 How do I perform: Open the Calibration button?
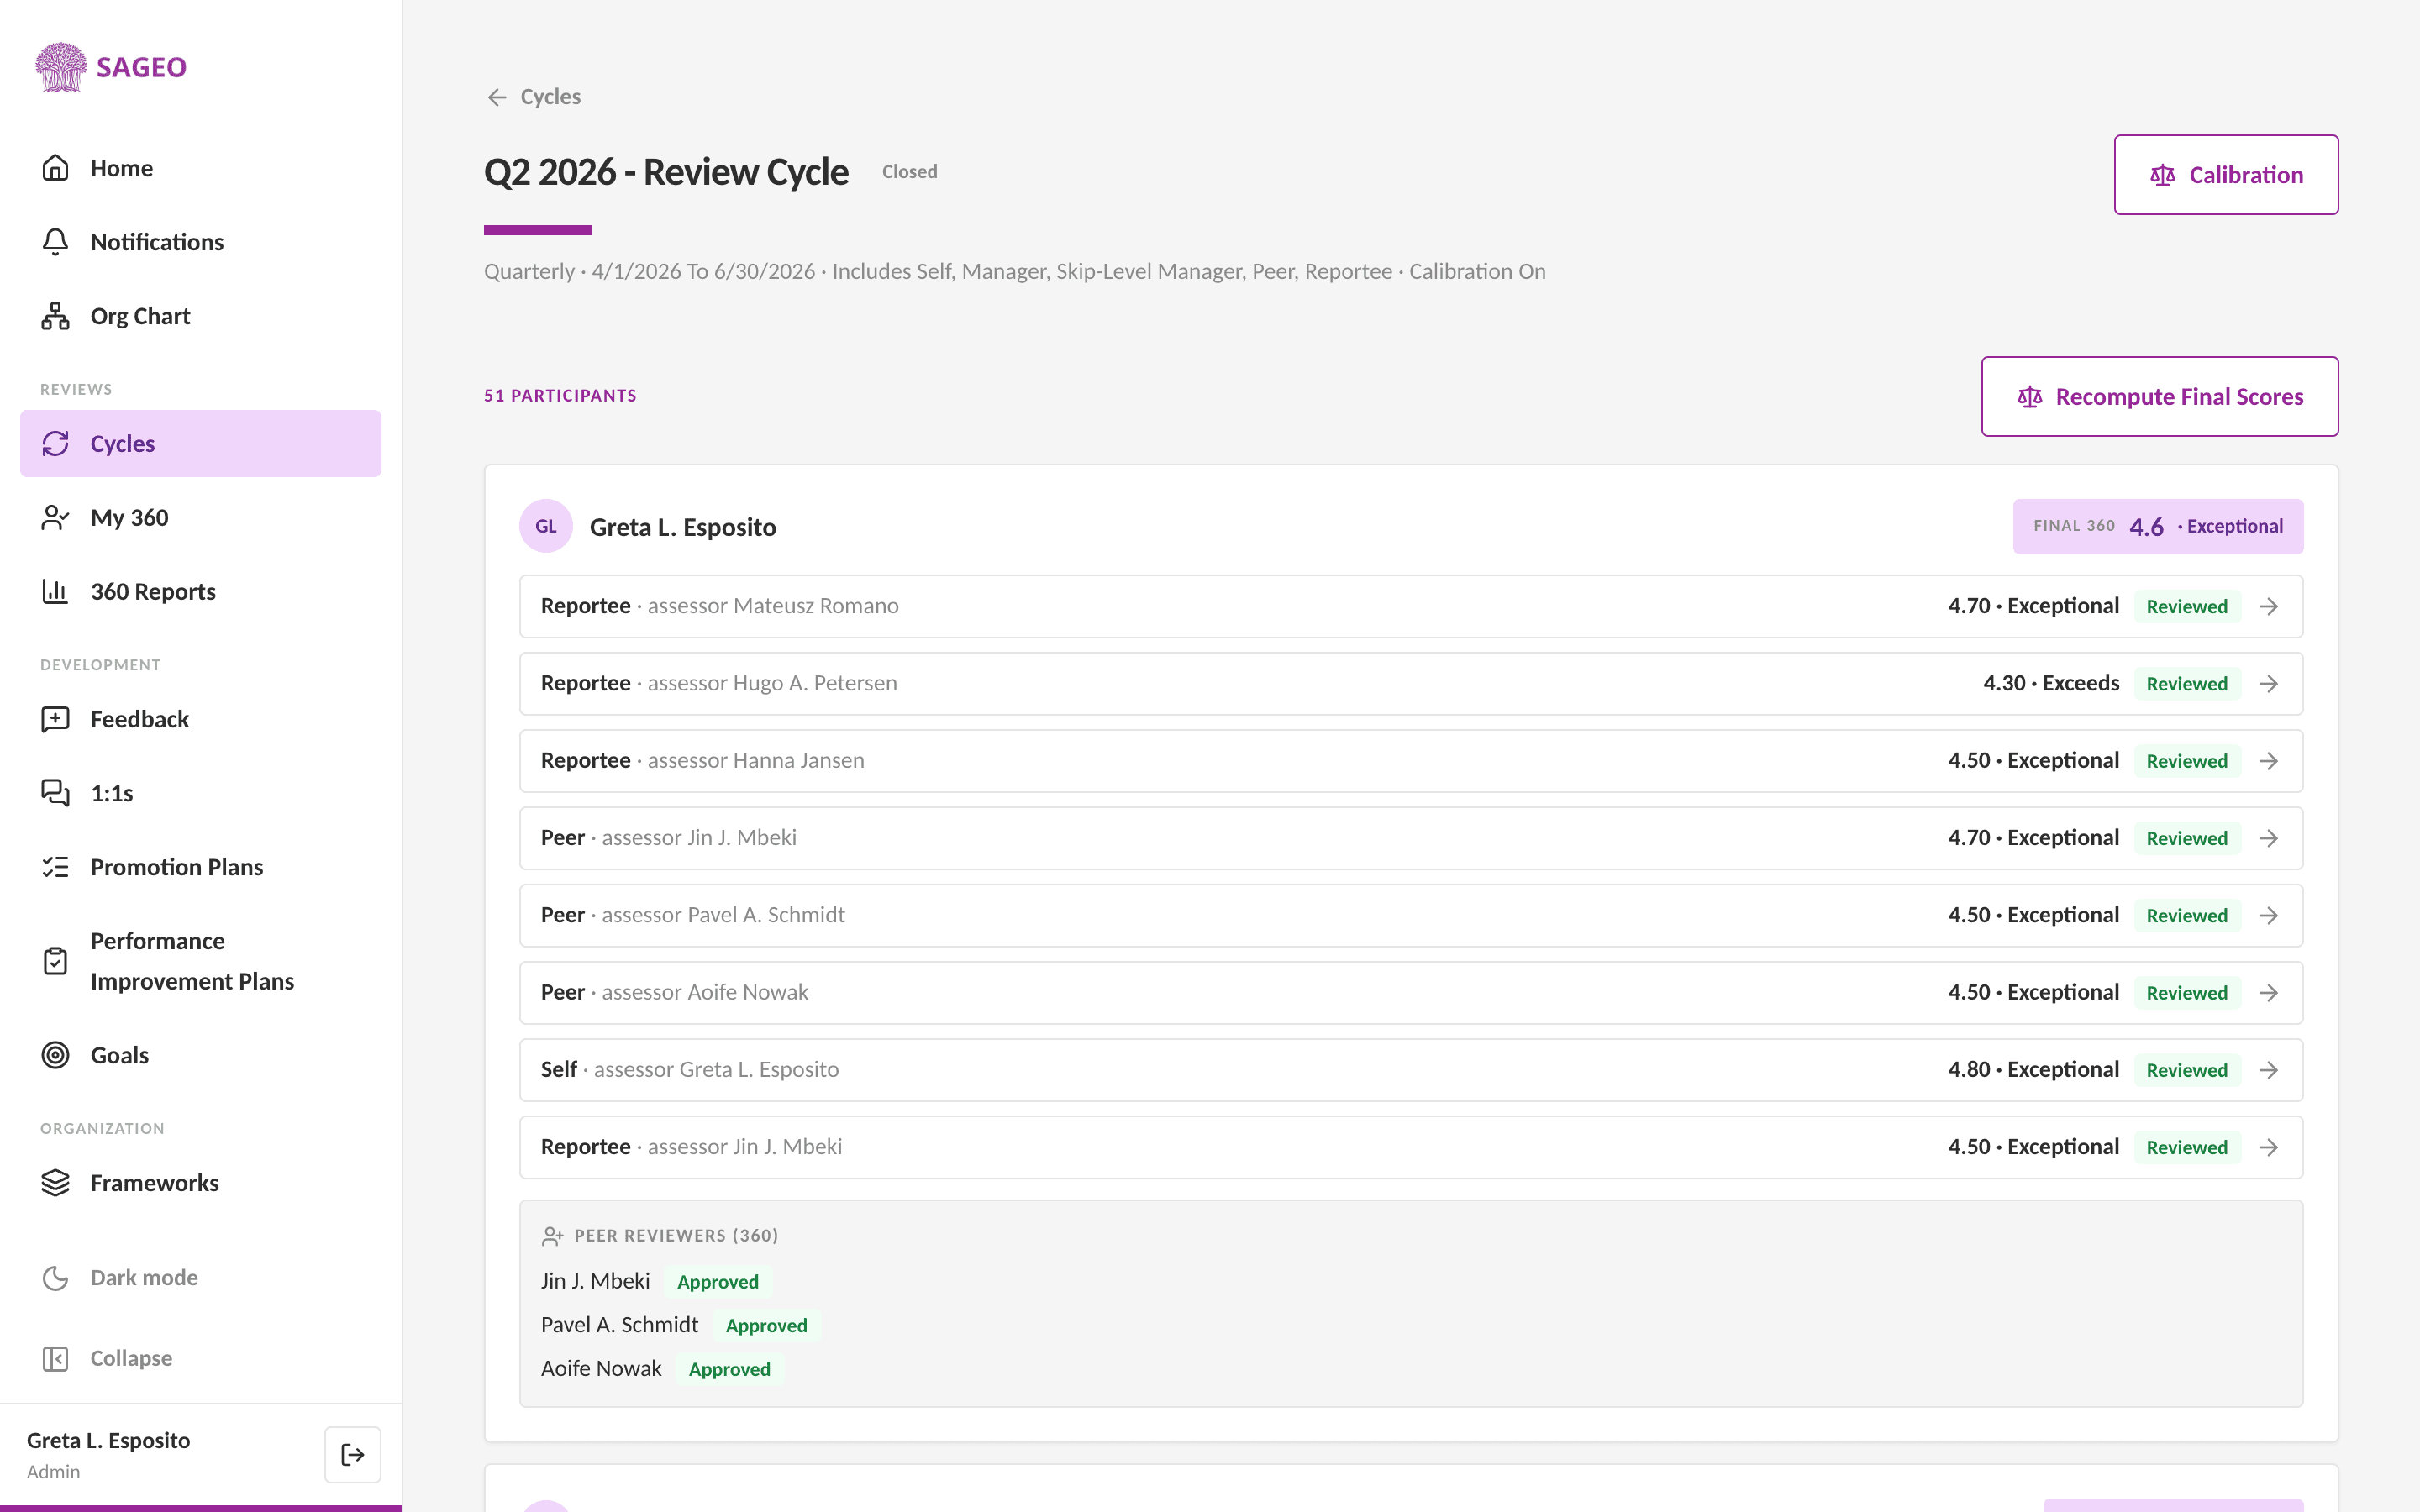tap(2226, 175)
